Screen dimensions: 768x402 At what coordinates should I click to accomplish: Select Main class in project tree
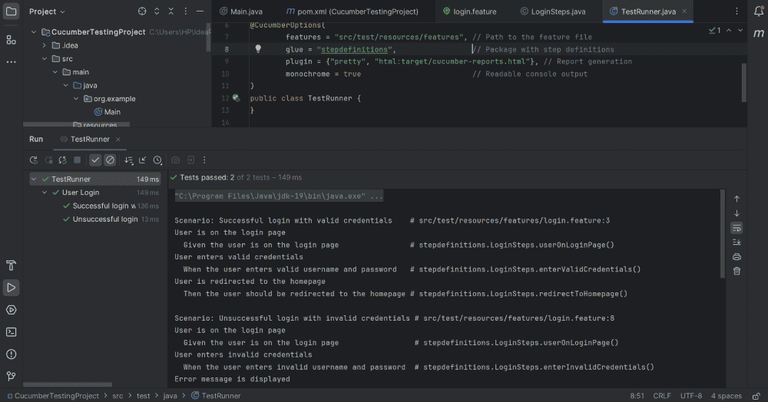pos(112,112)
